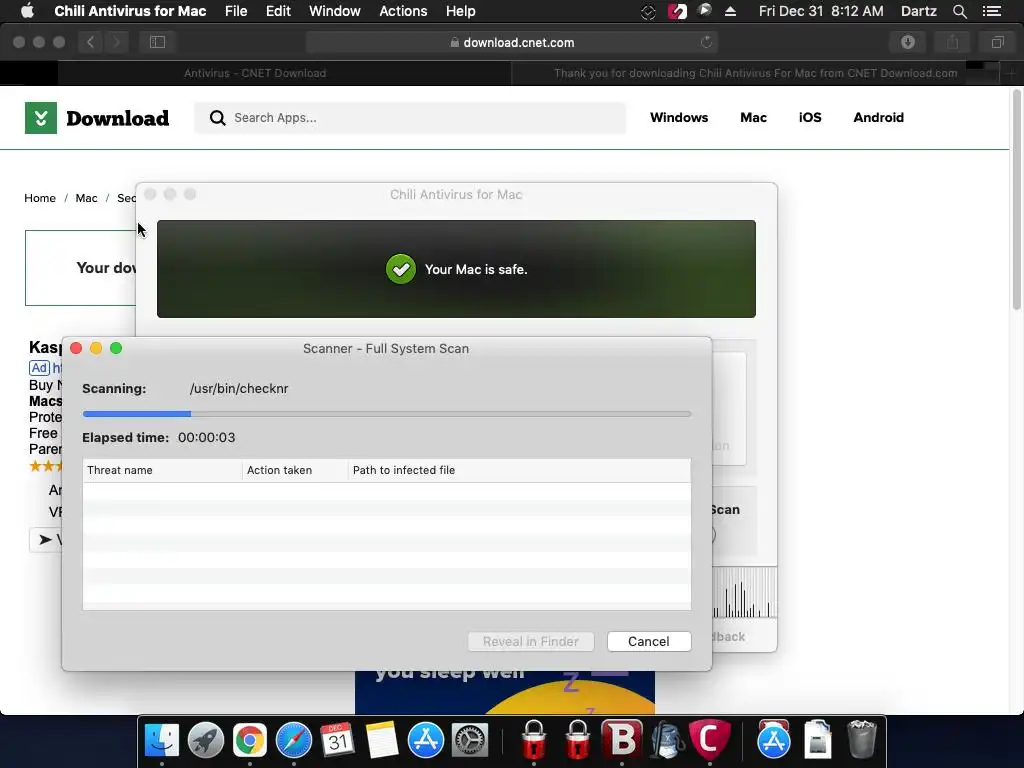Open the Actions menu
This screenshot has width=1024, height=768.
click(403, 11)
